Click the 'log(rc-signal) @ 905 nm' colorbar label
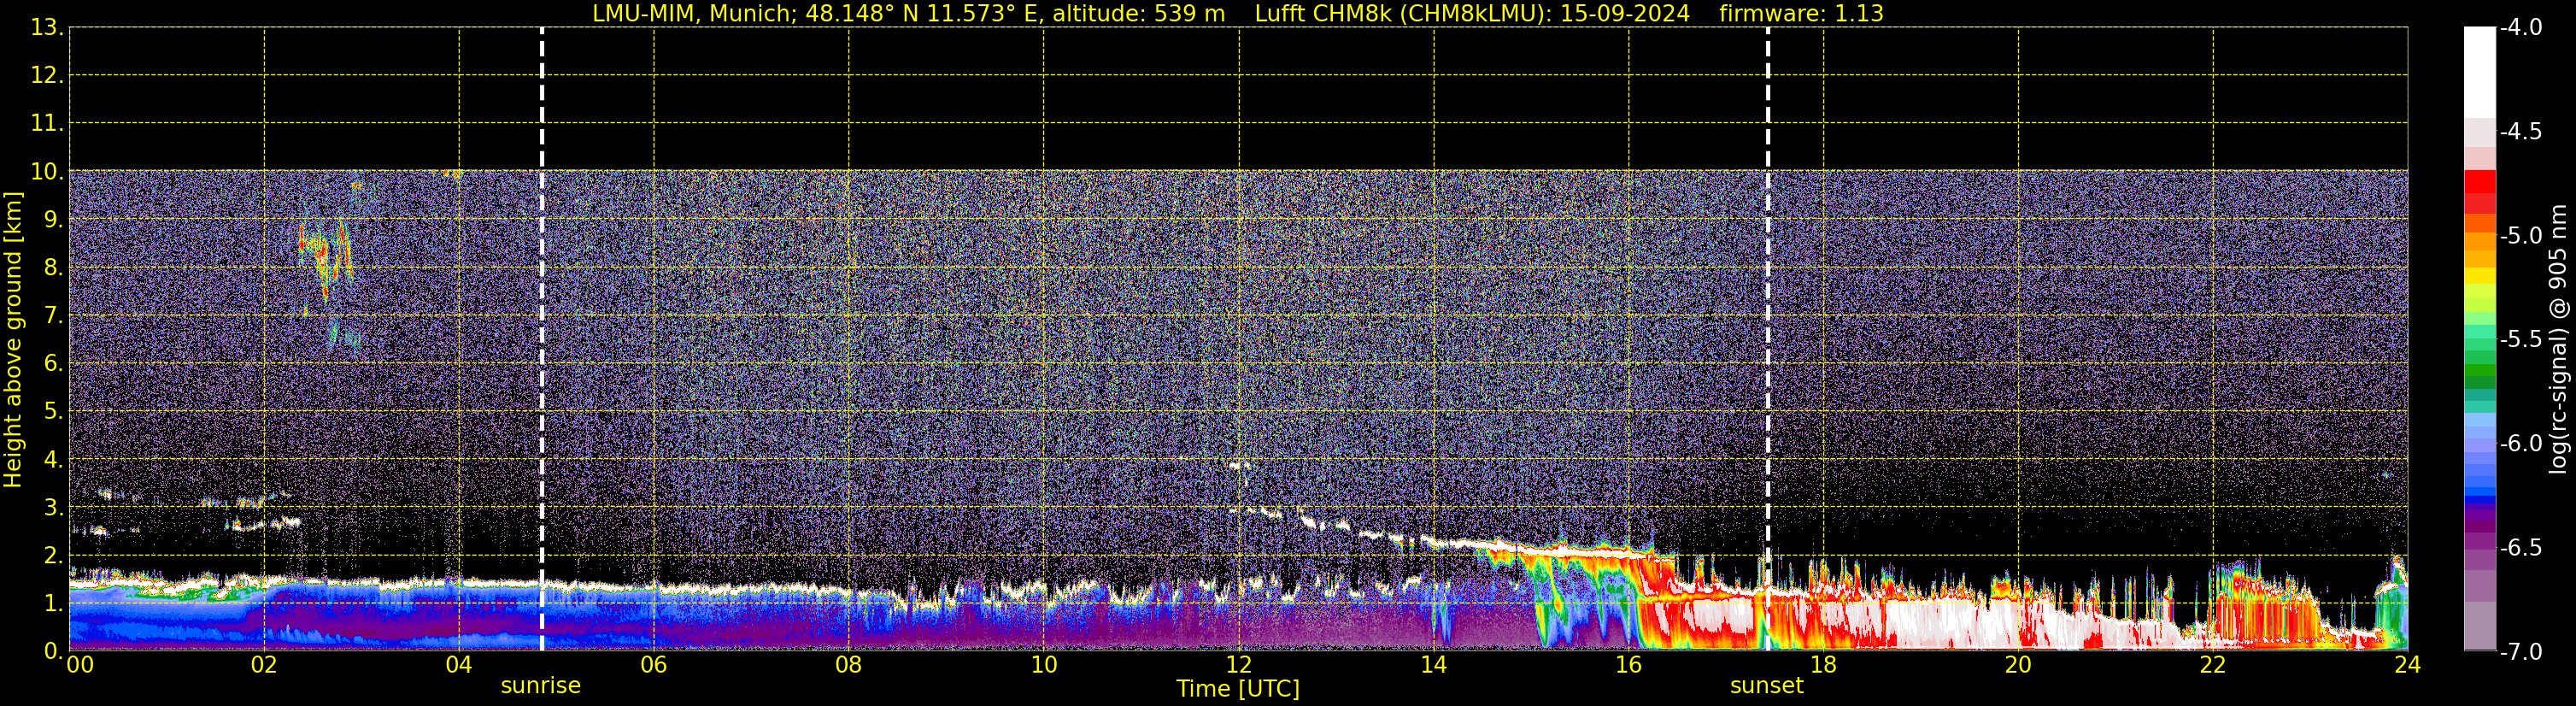The height and width of the screenshot is (706, 2576). (2558, 339)
